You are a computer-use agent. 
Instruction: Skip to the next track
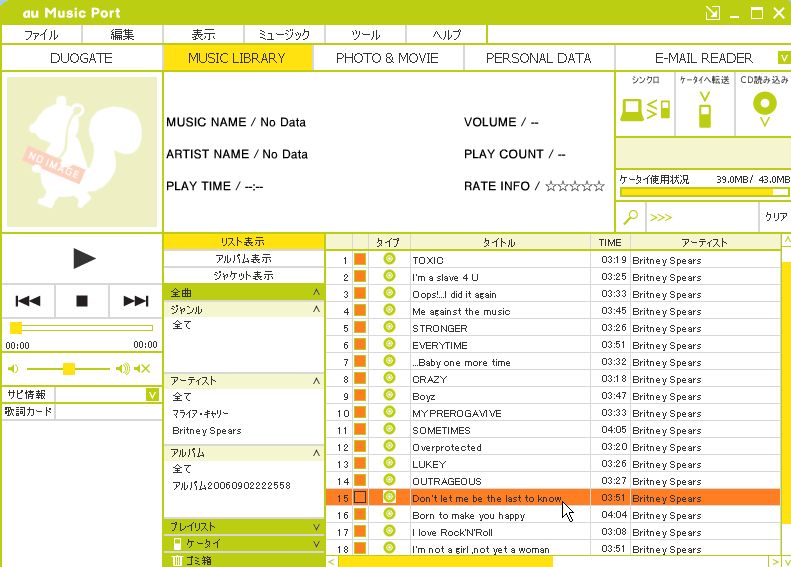point(135,301)
